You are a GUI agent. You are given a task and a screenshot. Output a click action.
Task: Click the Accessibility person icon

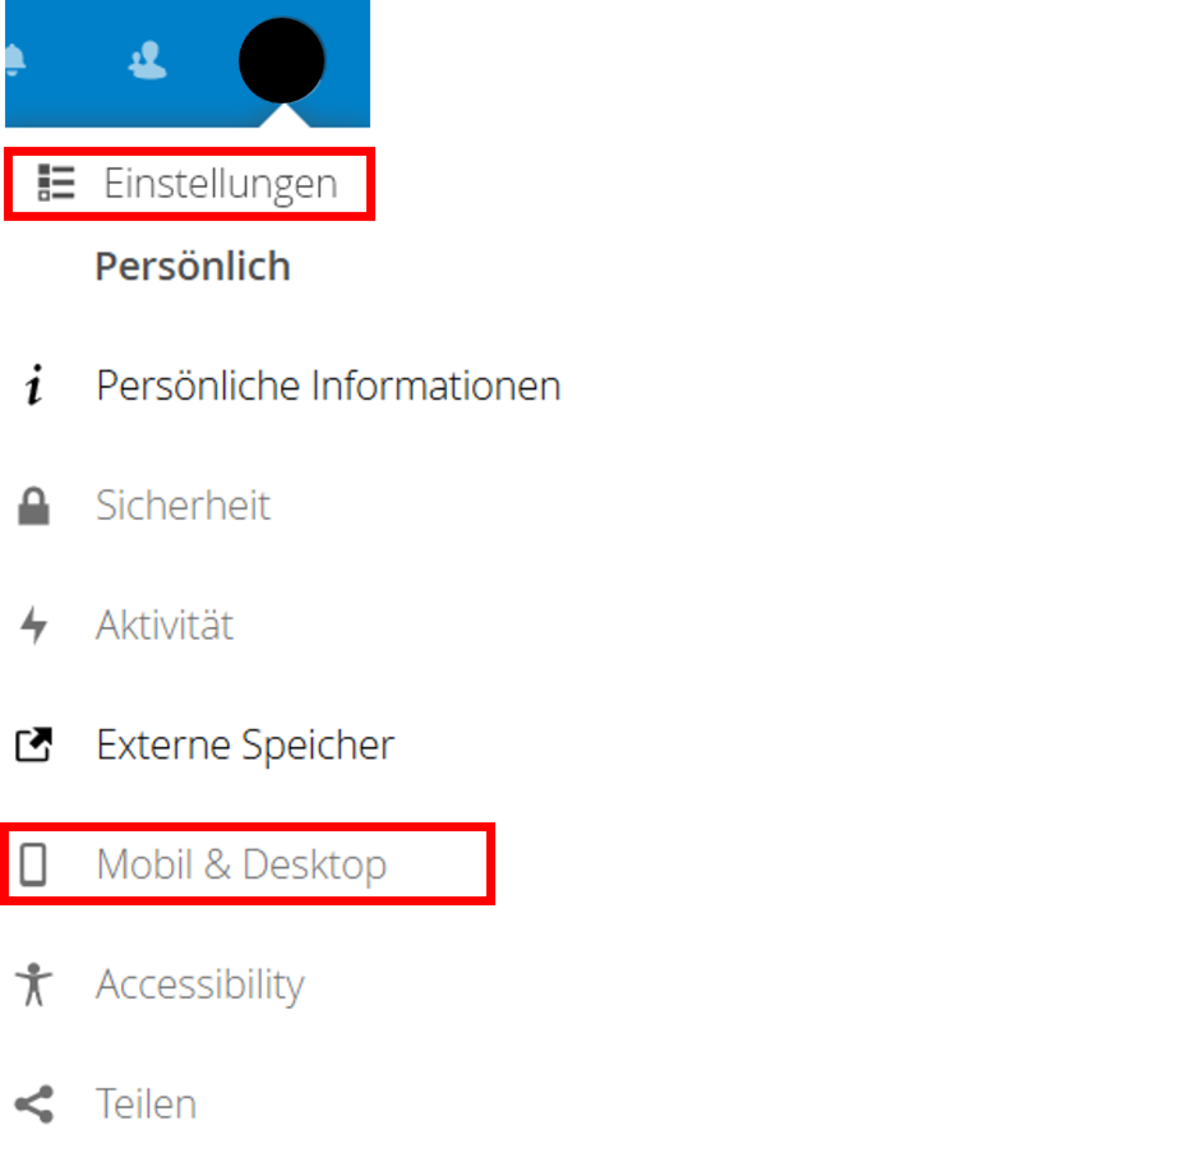point(34,984)
